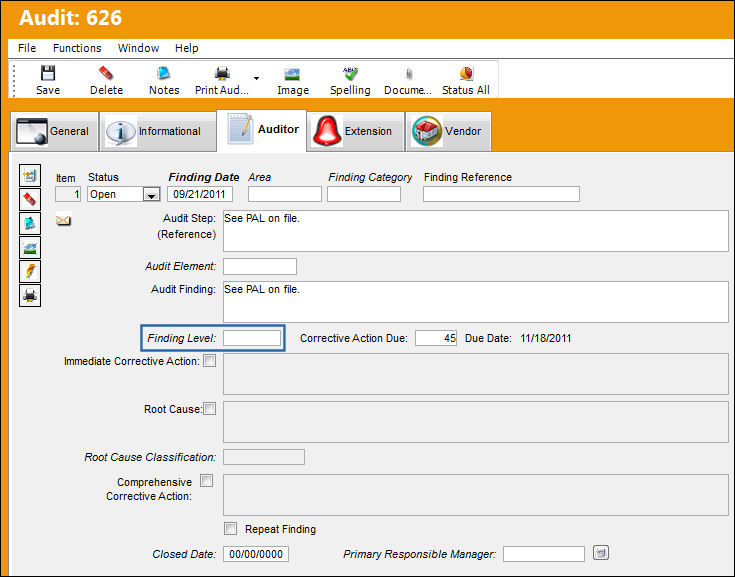Click the Audit: 626 title text
735x577 pixels.
click(x=70, y=18)
